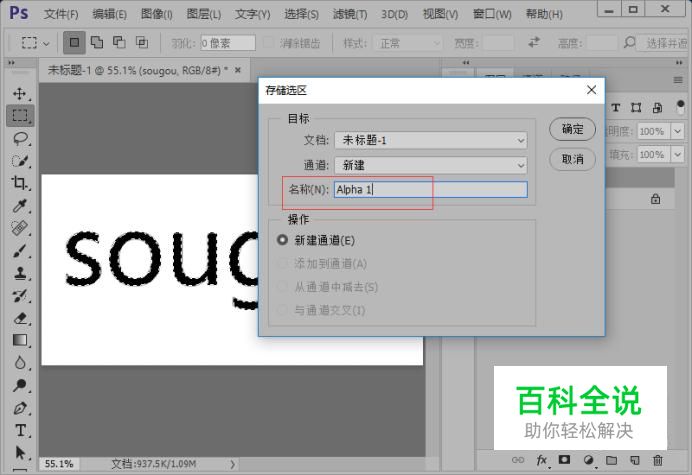This screenshot has height=475, width=692.
Task: Open 文档 dropdown showing 未标题-1
Action: (x=431, y=140)
